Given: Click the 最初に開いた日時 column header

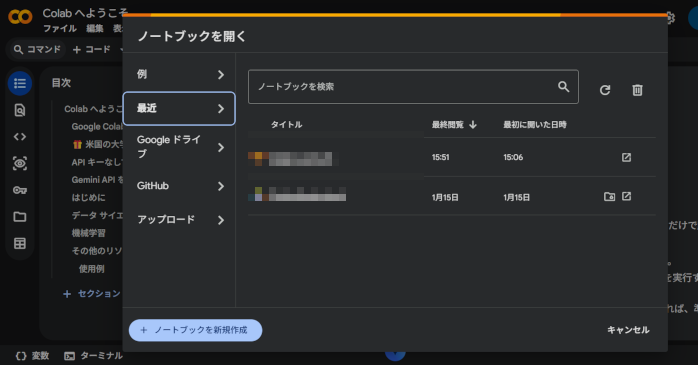Looking at the screenshot, I should tap(535, 125).
